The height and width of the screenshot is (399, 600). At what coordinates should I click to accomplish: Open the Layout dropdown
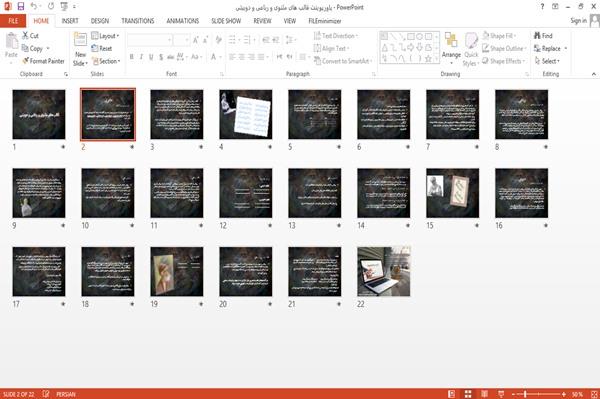click(106, 36)
